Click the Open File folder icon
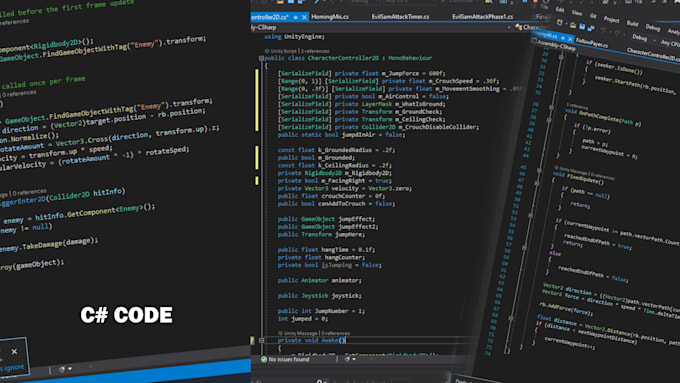 point(573,25)
